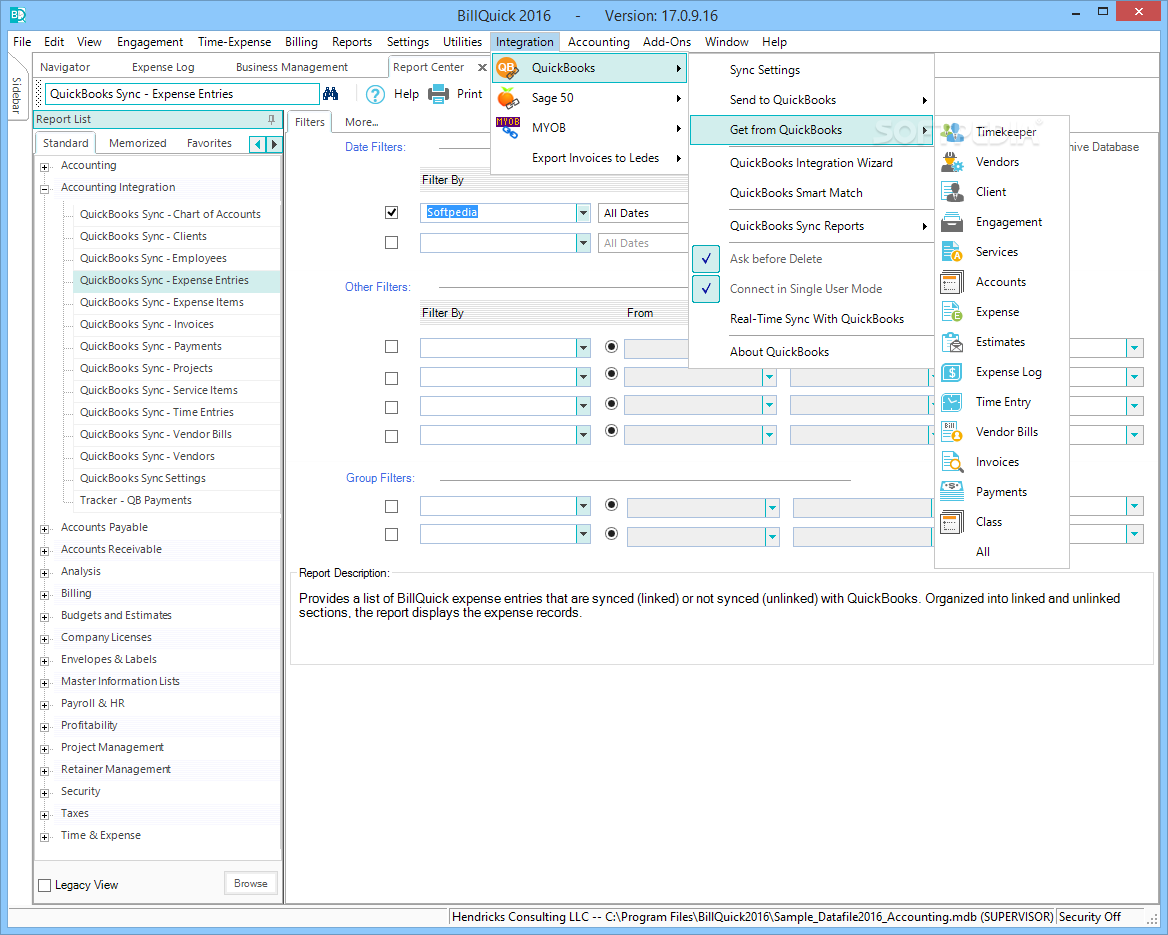Viewport: 1168px width, 935px height.
Task: Uncheck the Softpedia date filter checkbox
Action: (x=392, y=213)
